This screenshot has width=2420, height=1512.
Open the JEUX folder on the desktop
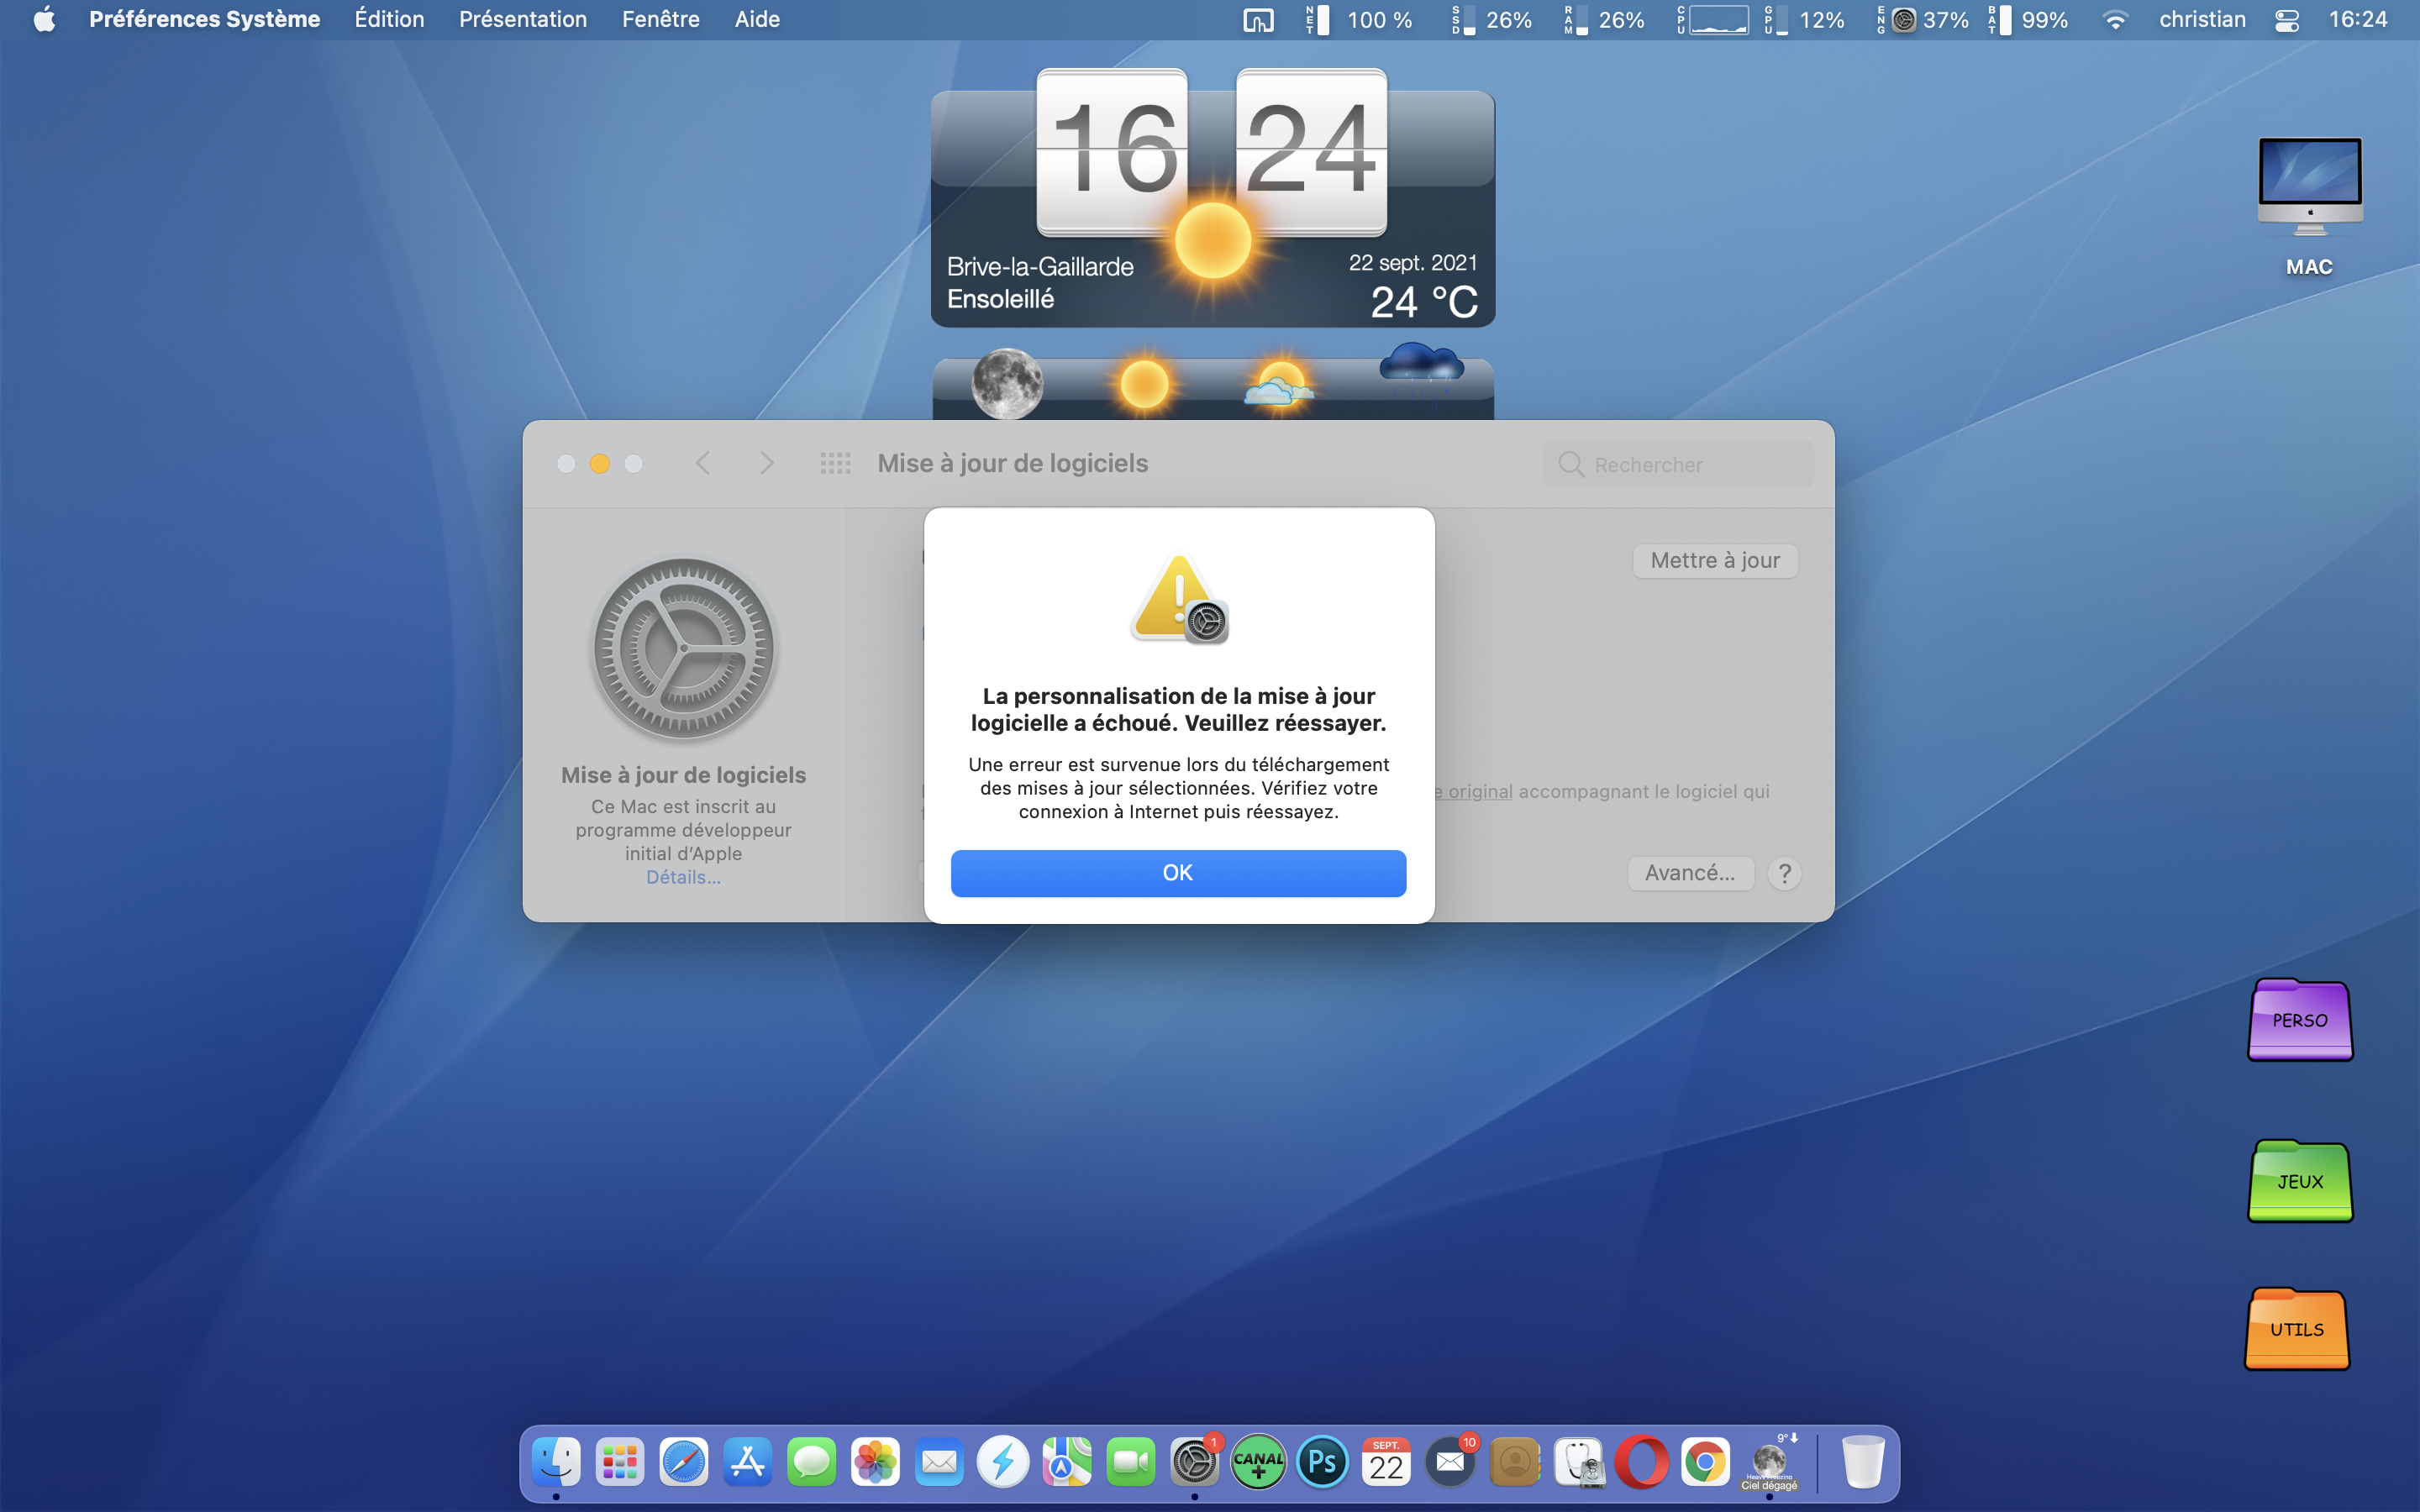click(x=2299, y=1181)
